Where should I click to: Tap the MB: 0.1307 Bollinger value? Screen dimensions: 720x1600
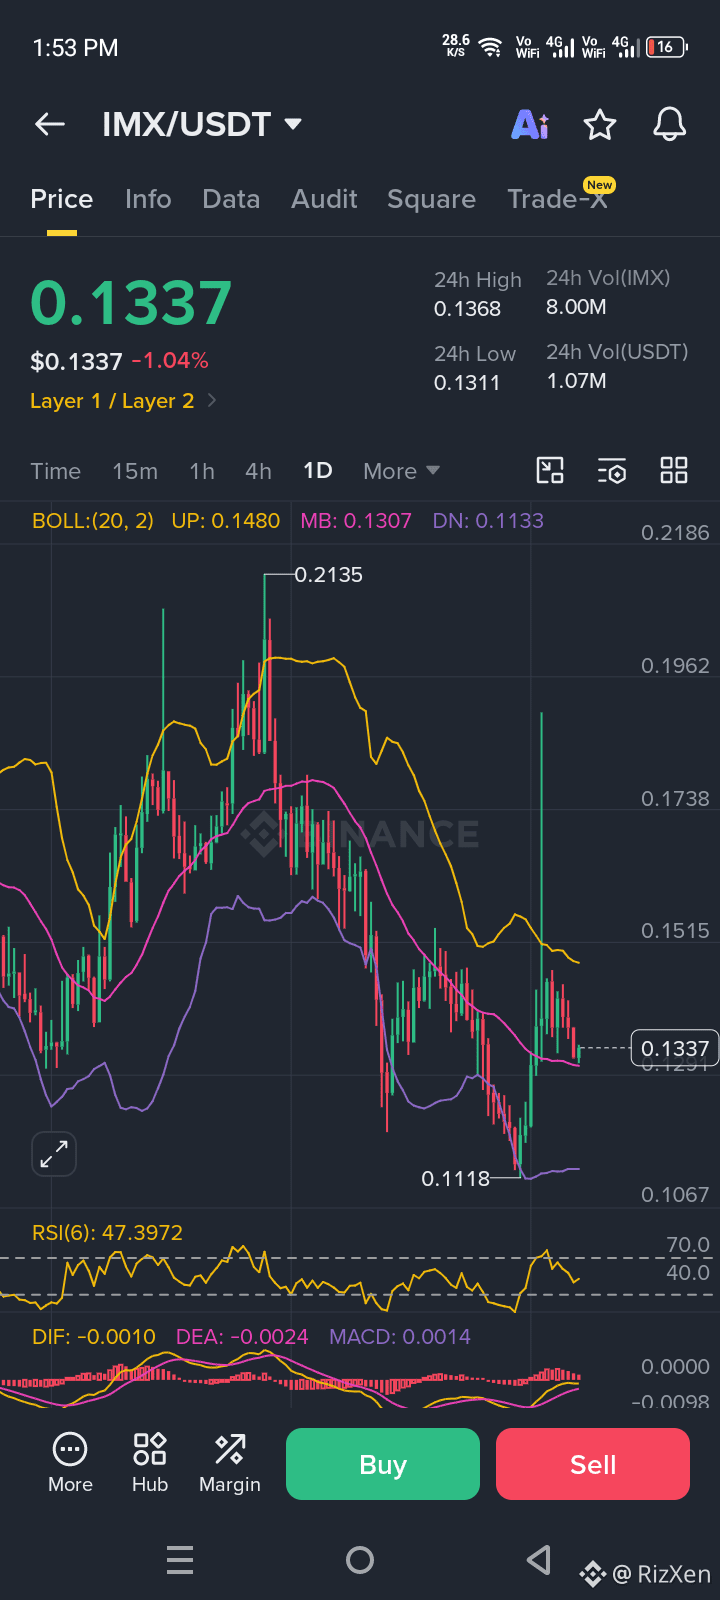(356, 521)
